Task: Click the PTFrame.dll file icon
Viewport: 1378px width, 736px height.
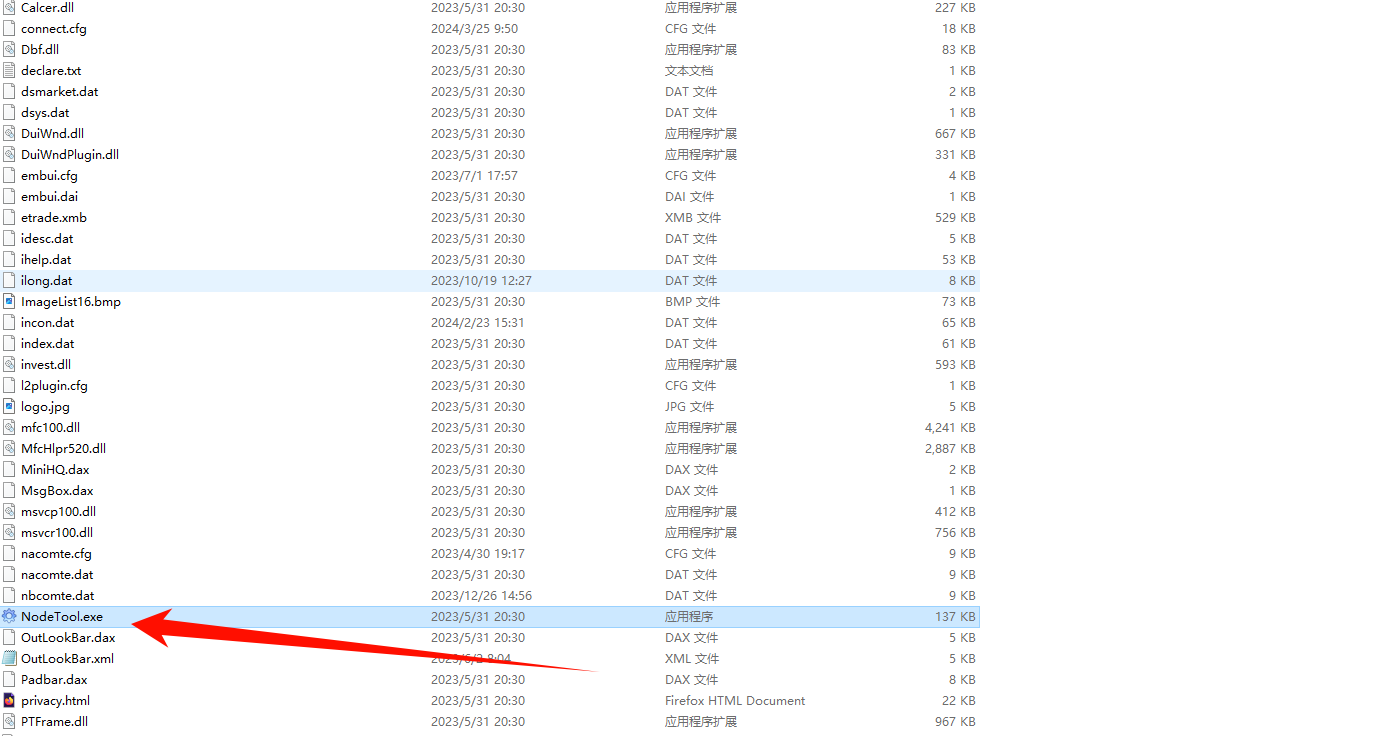Action: pos(9,722)
